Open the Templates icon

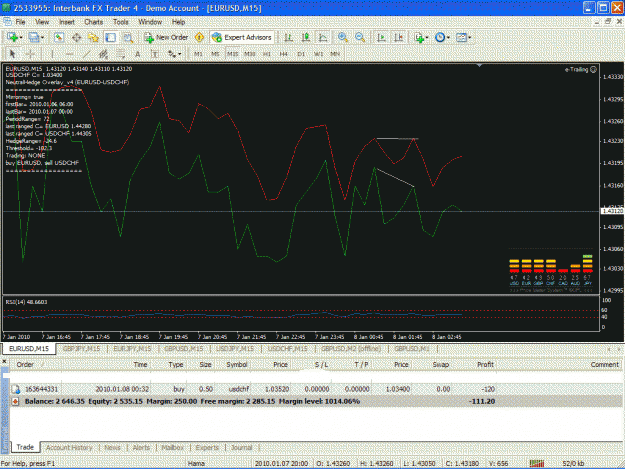(461, 37)
